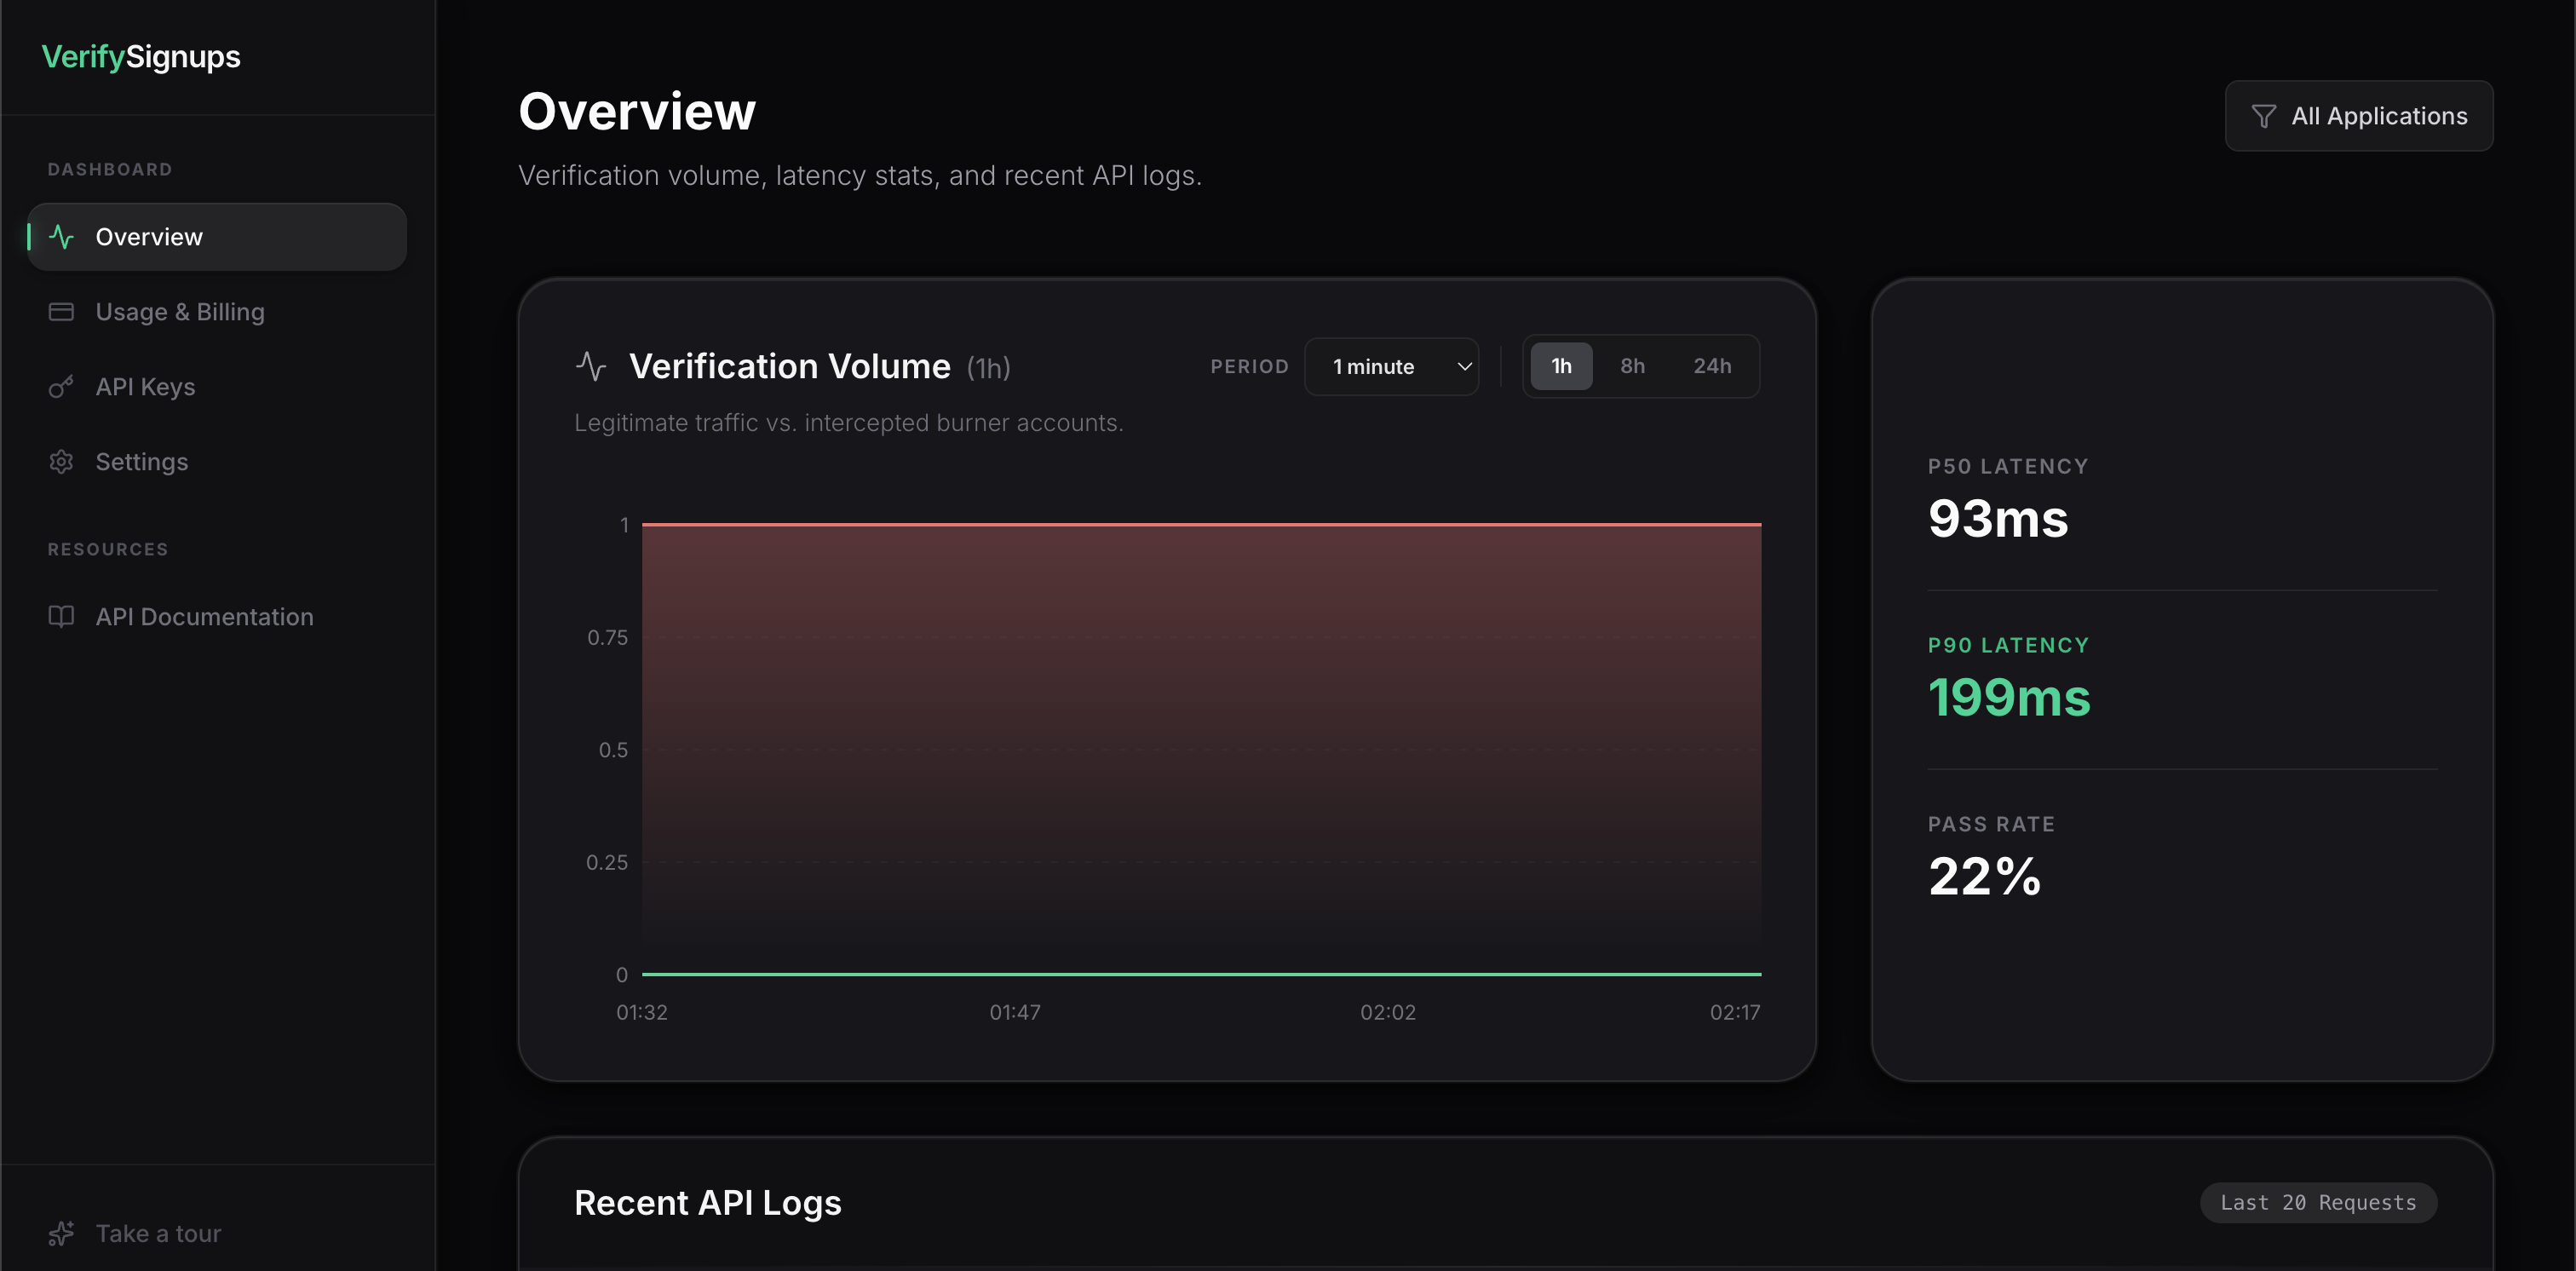The image size is (2576, 1271).
Task: Click the Last 20 Requests badge
Action: pos(2317,1202)
